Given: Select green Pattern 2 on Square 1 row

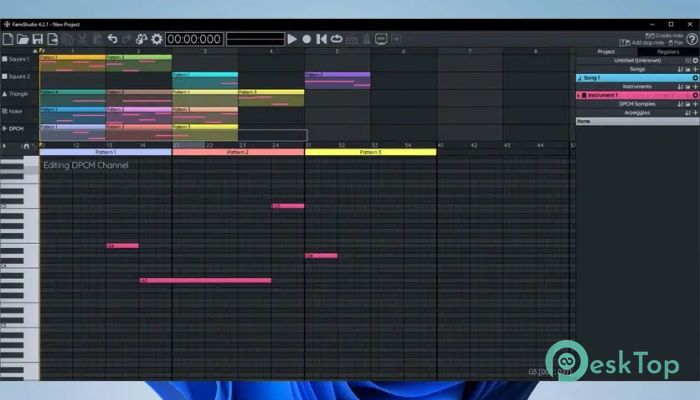Looking at the screenshot, I should point(139,63).
